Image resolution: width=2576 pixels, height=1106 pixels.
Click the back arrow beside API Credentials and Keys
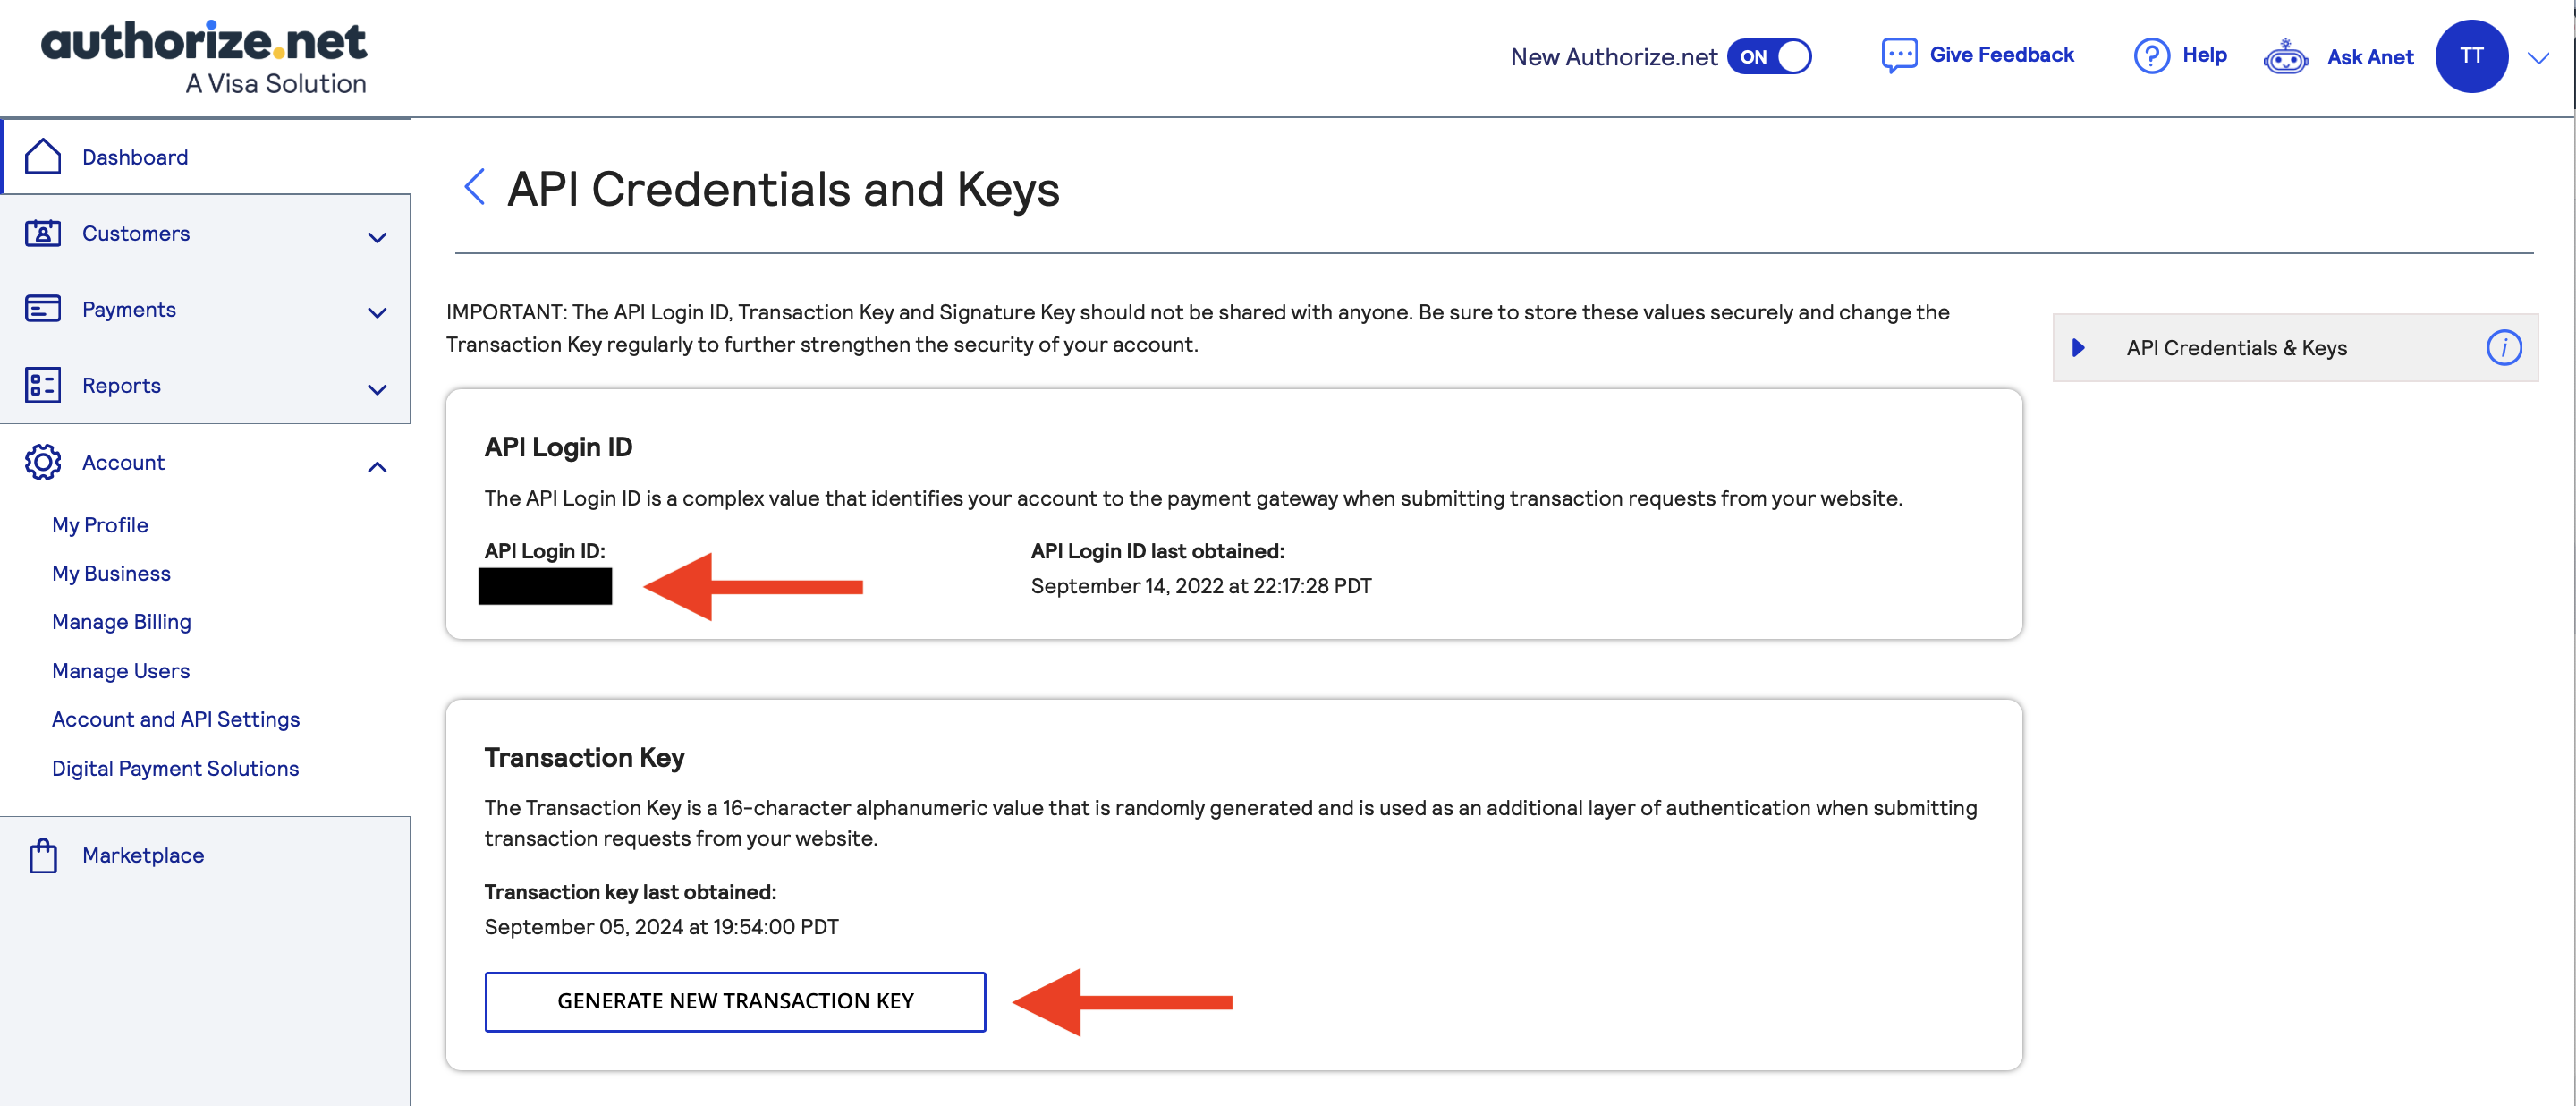(474, 188)
